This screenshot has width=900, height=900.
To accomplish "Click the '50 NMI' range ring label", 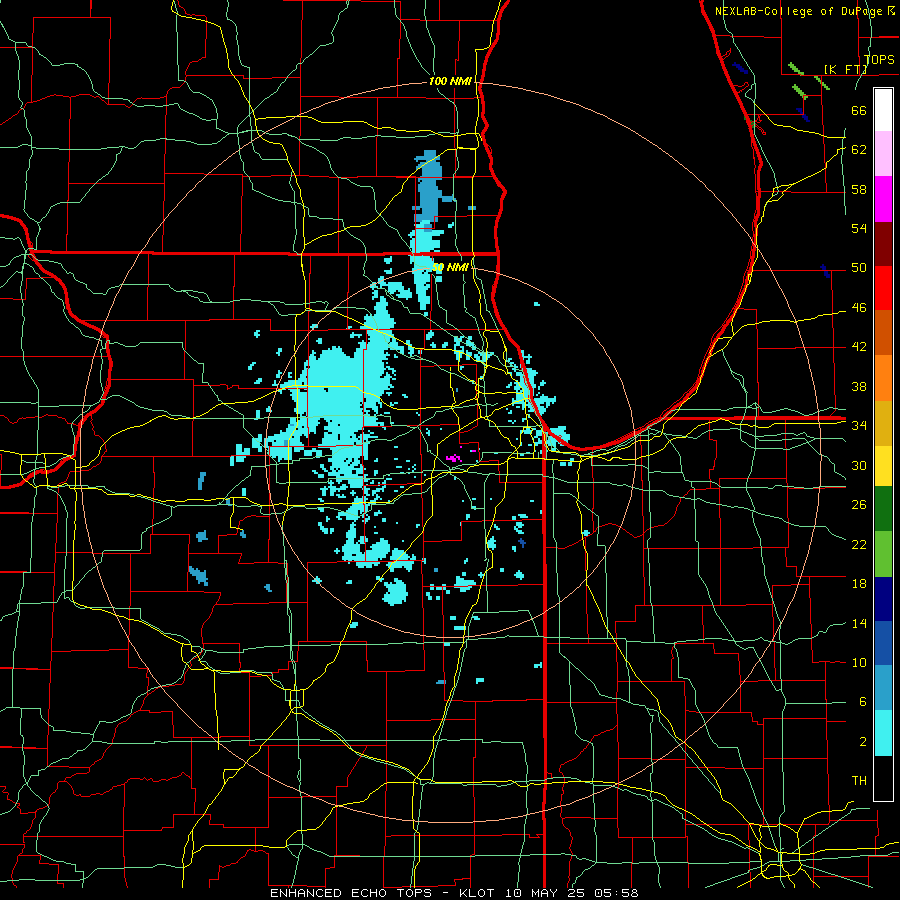I will coord(450,267).
